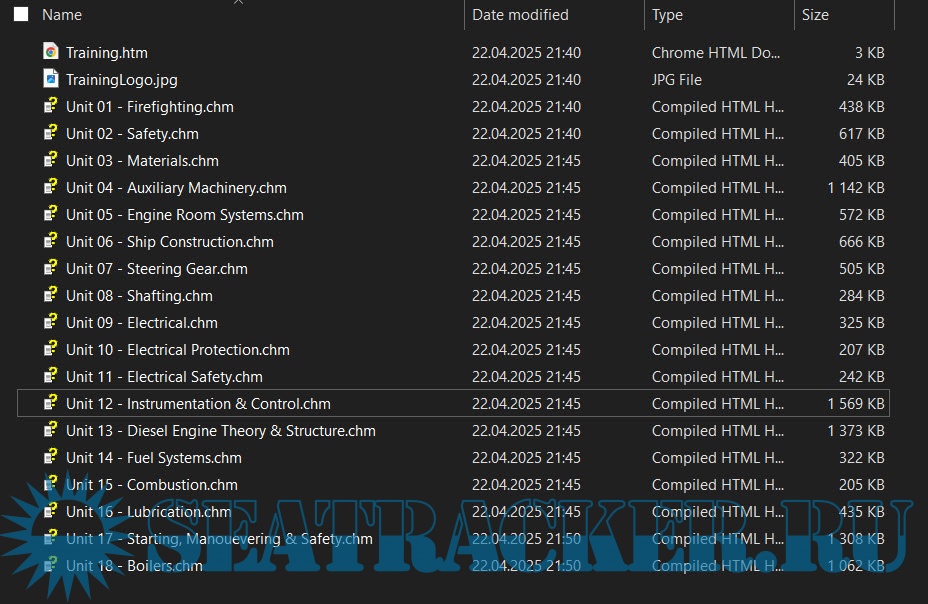Sort files by Size column header

coord(815,15)
